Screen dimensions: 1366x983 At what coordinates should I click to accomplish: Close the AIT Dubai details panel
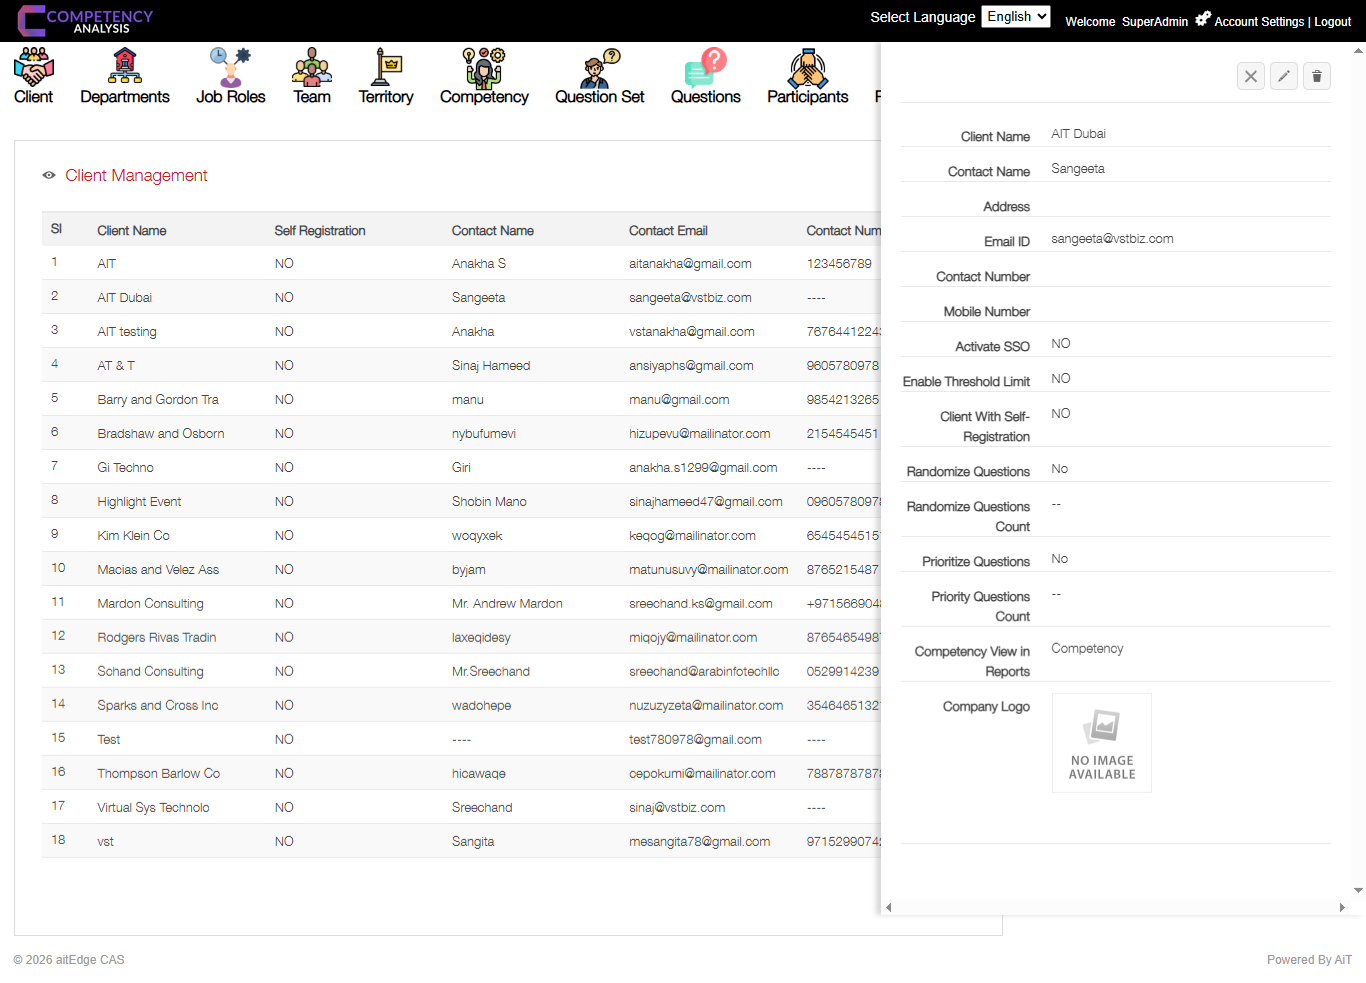point(1250,76)
